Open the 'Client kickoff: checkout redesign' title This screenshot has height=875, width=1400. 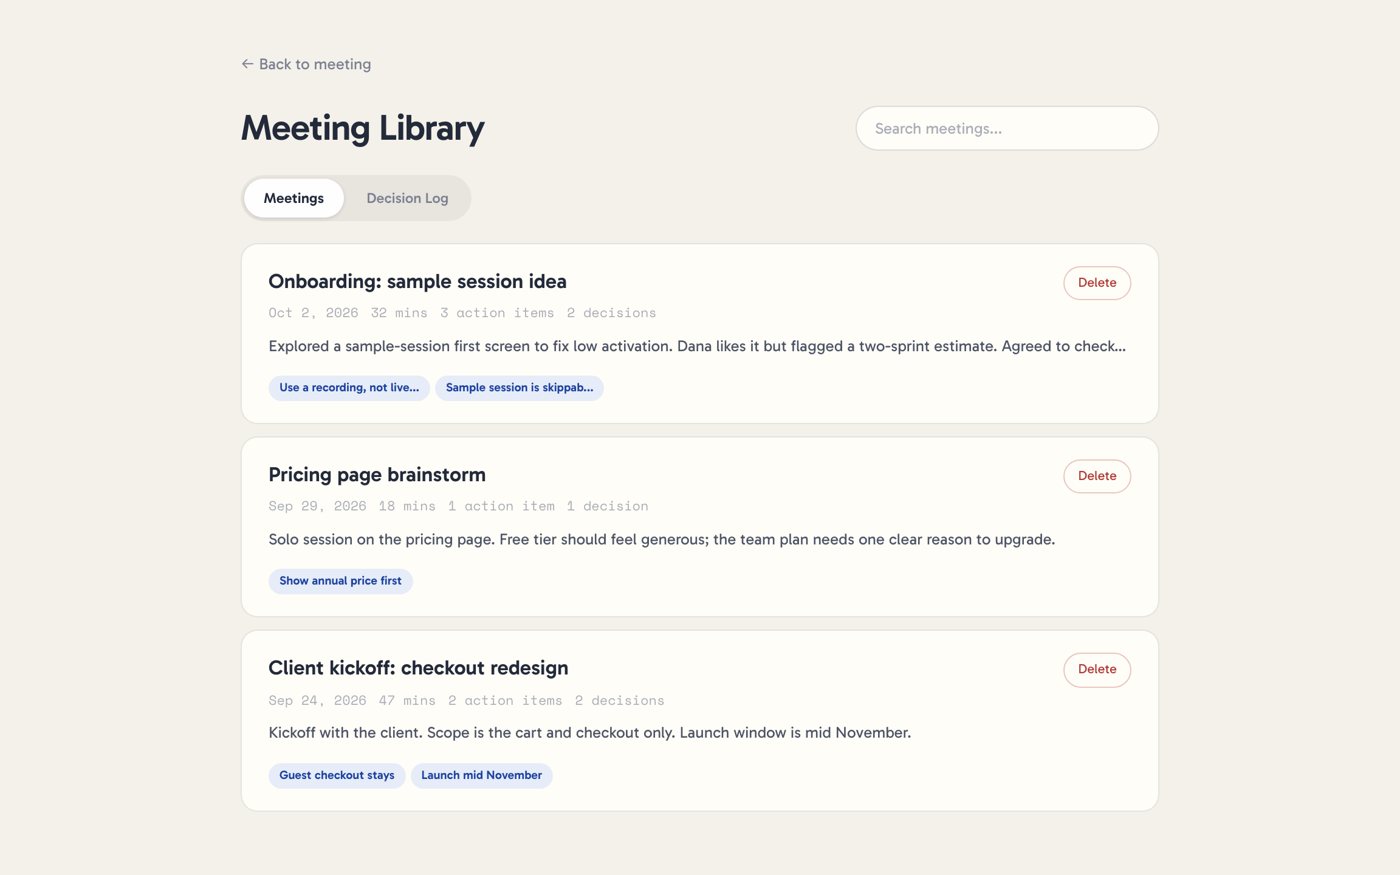click(418, 668)
